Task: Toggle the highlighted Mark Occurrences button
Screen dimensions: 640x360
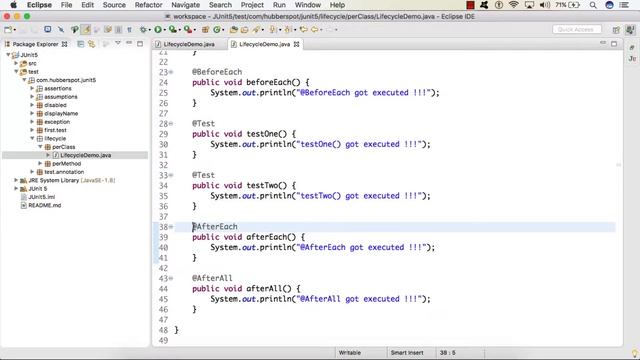Action: pyautogui.click(x=86, y=29)
